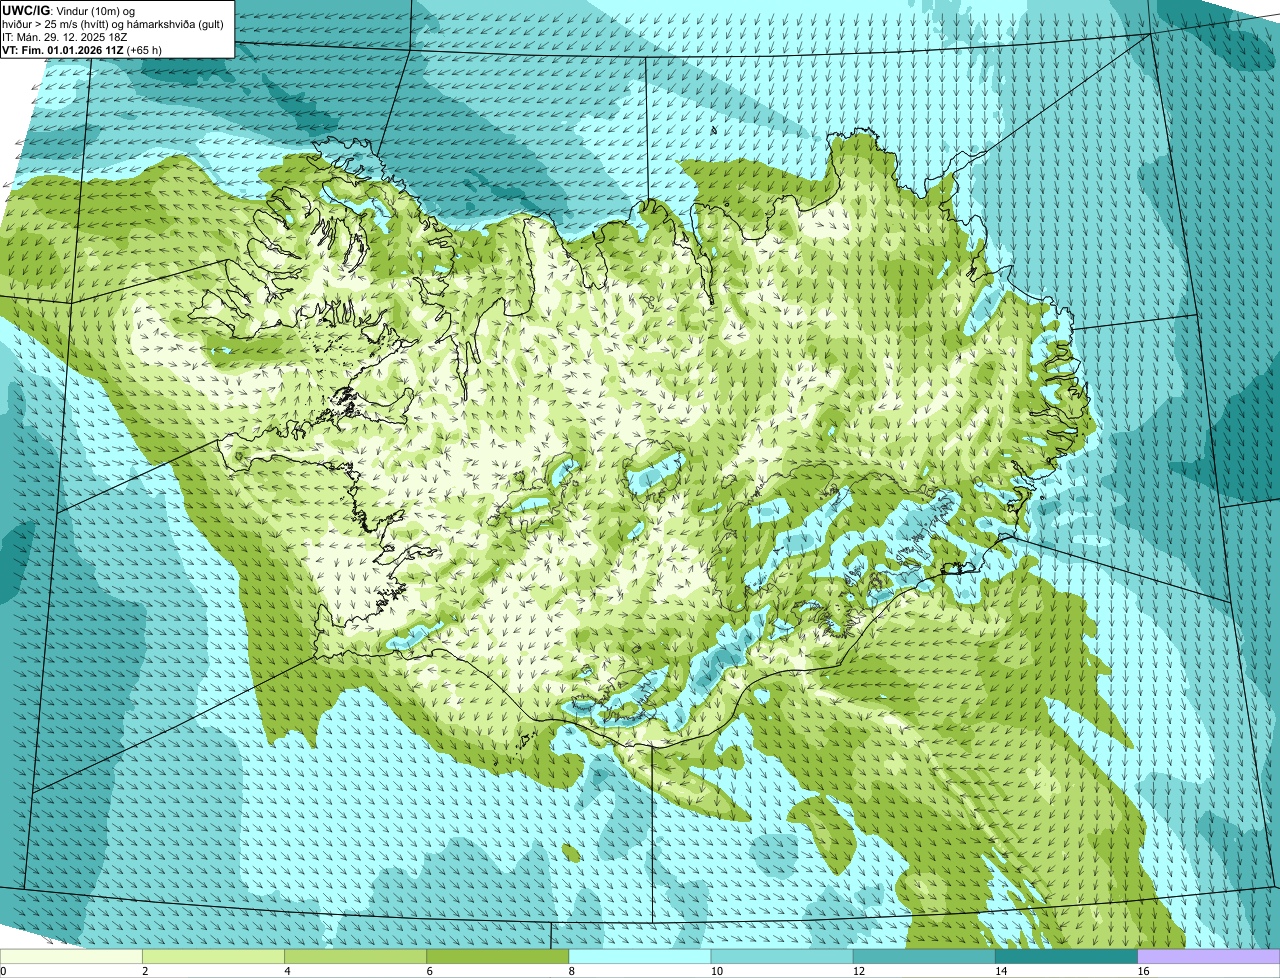Click the legend value label "2"
Screen dimensions: 1280x978
[146, 971]
